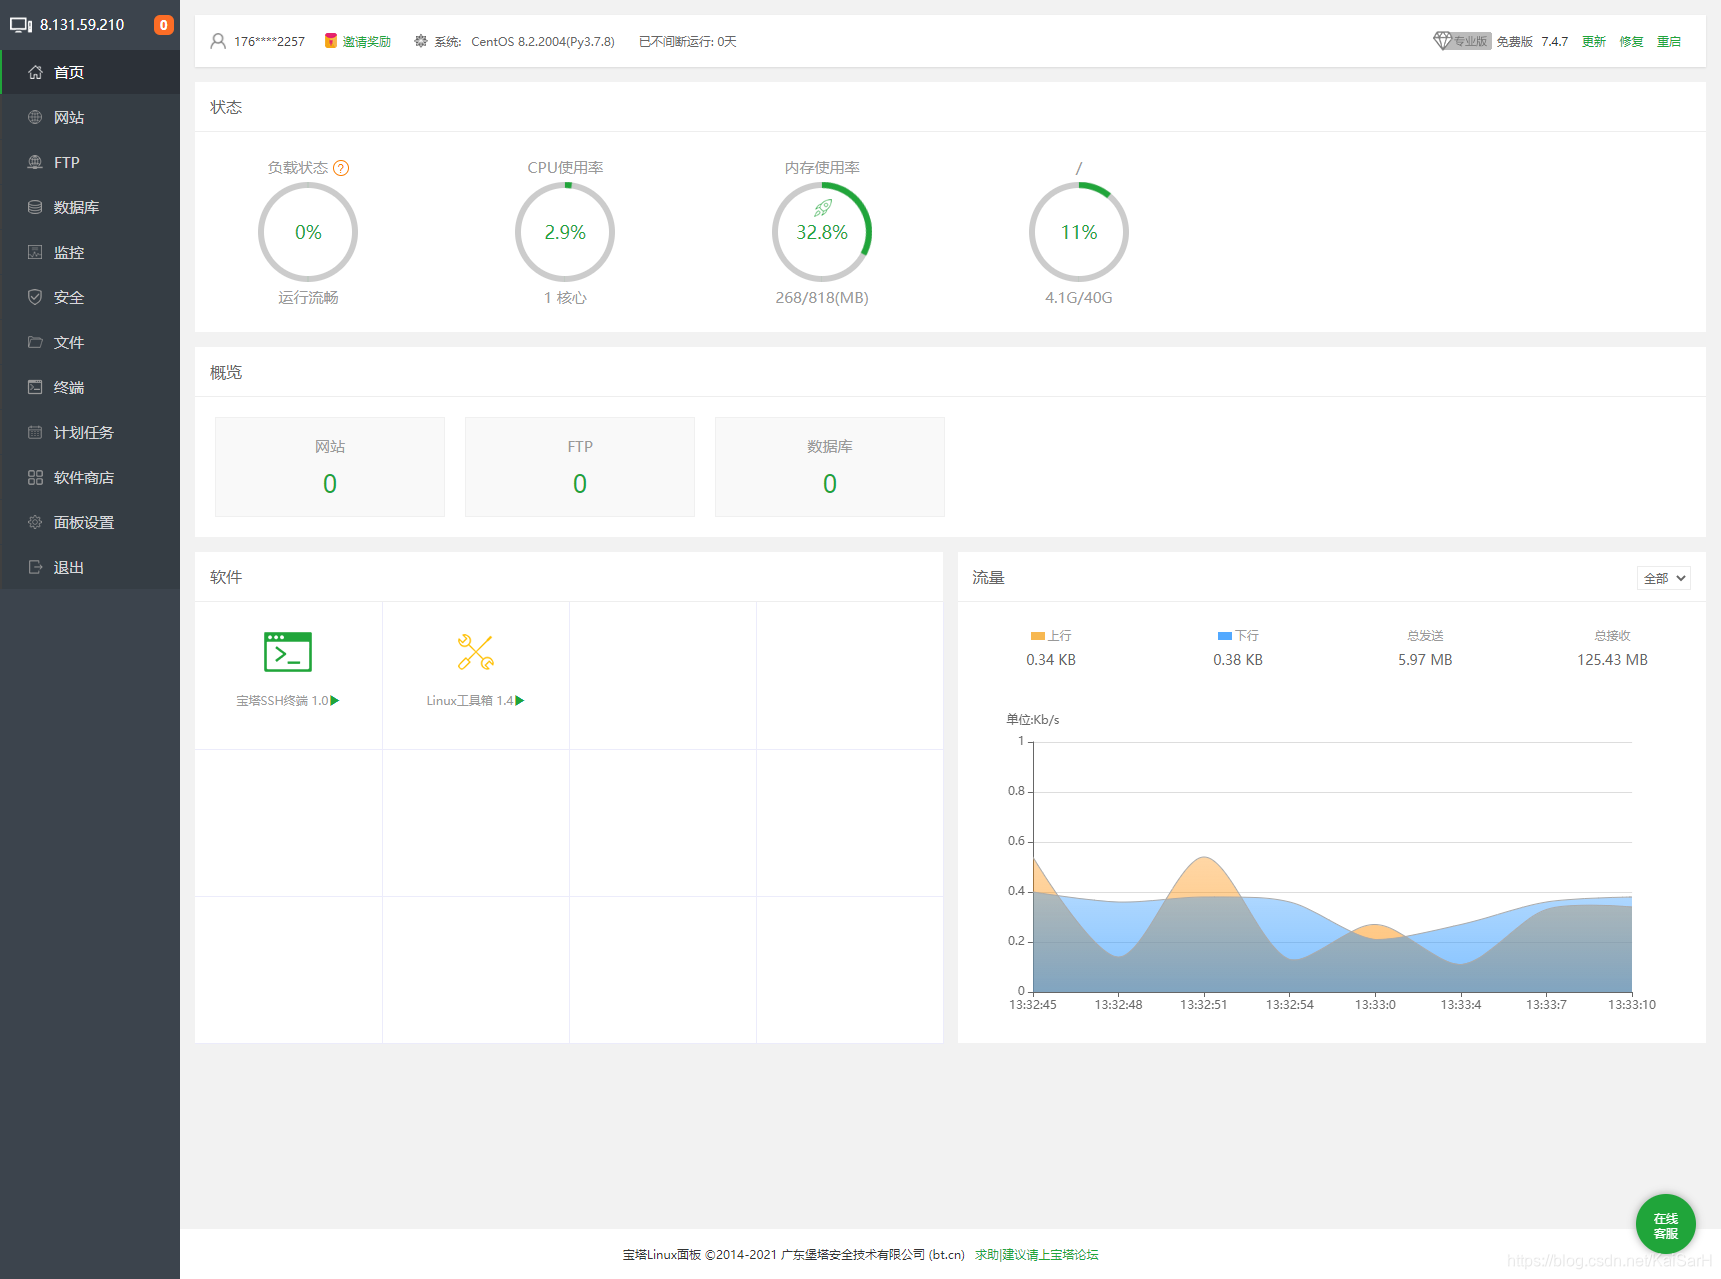Viewport: 1721px width, 1279px height.
Task: Click the orange notification badge showing 0
Action: pyautogui.click(x=164, y=25)
